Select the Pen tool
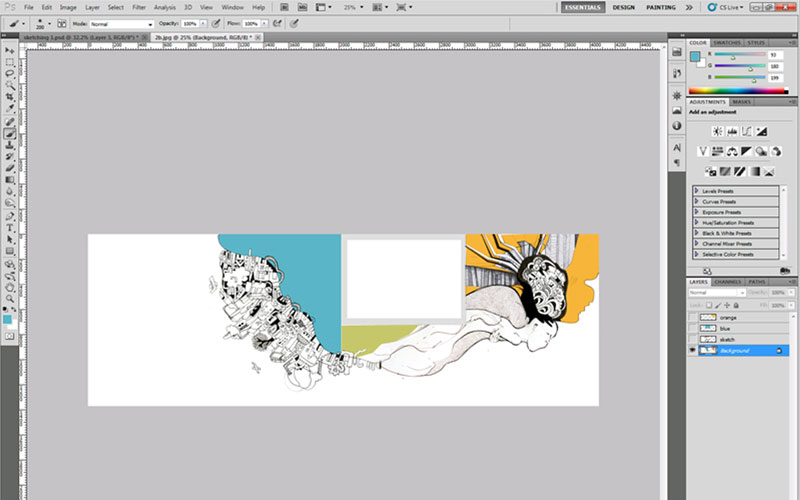 (10, 216)
